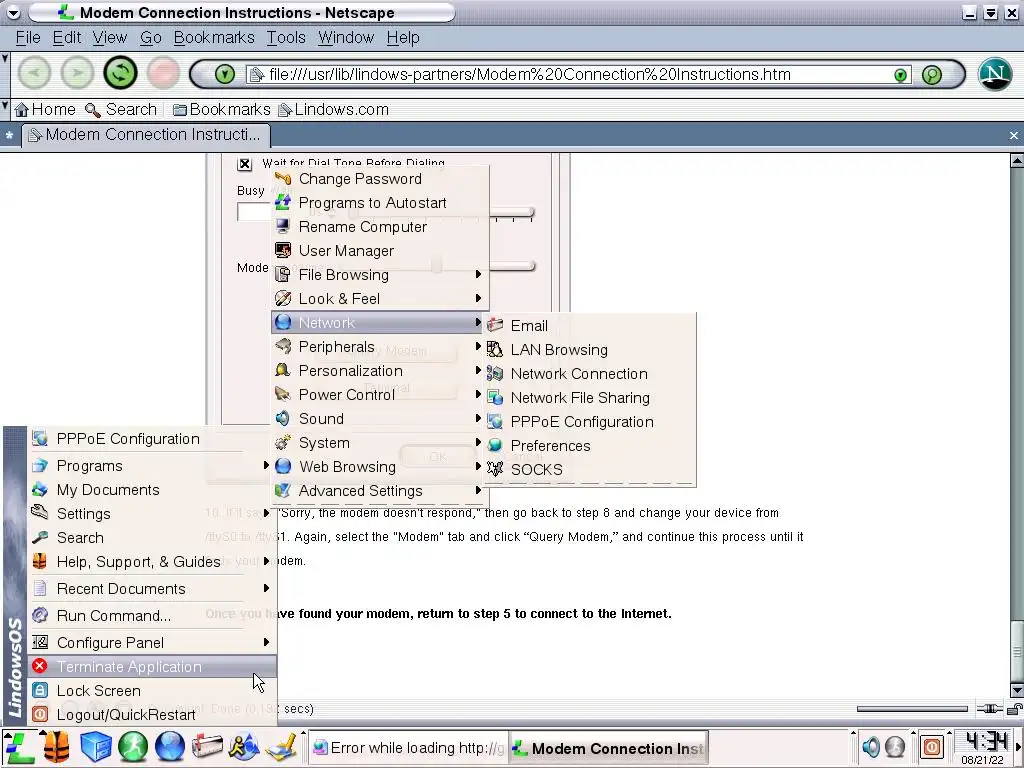Launch the blue globe web browser panel icon

click(170, 747)
